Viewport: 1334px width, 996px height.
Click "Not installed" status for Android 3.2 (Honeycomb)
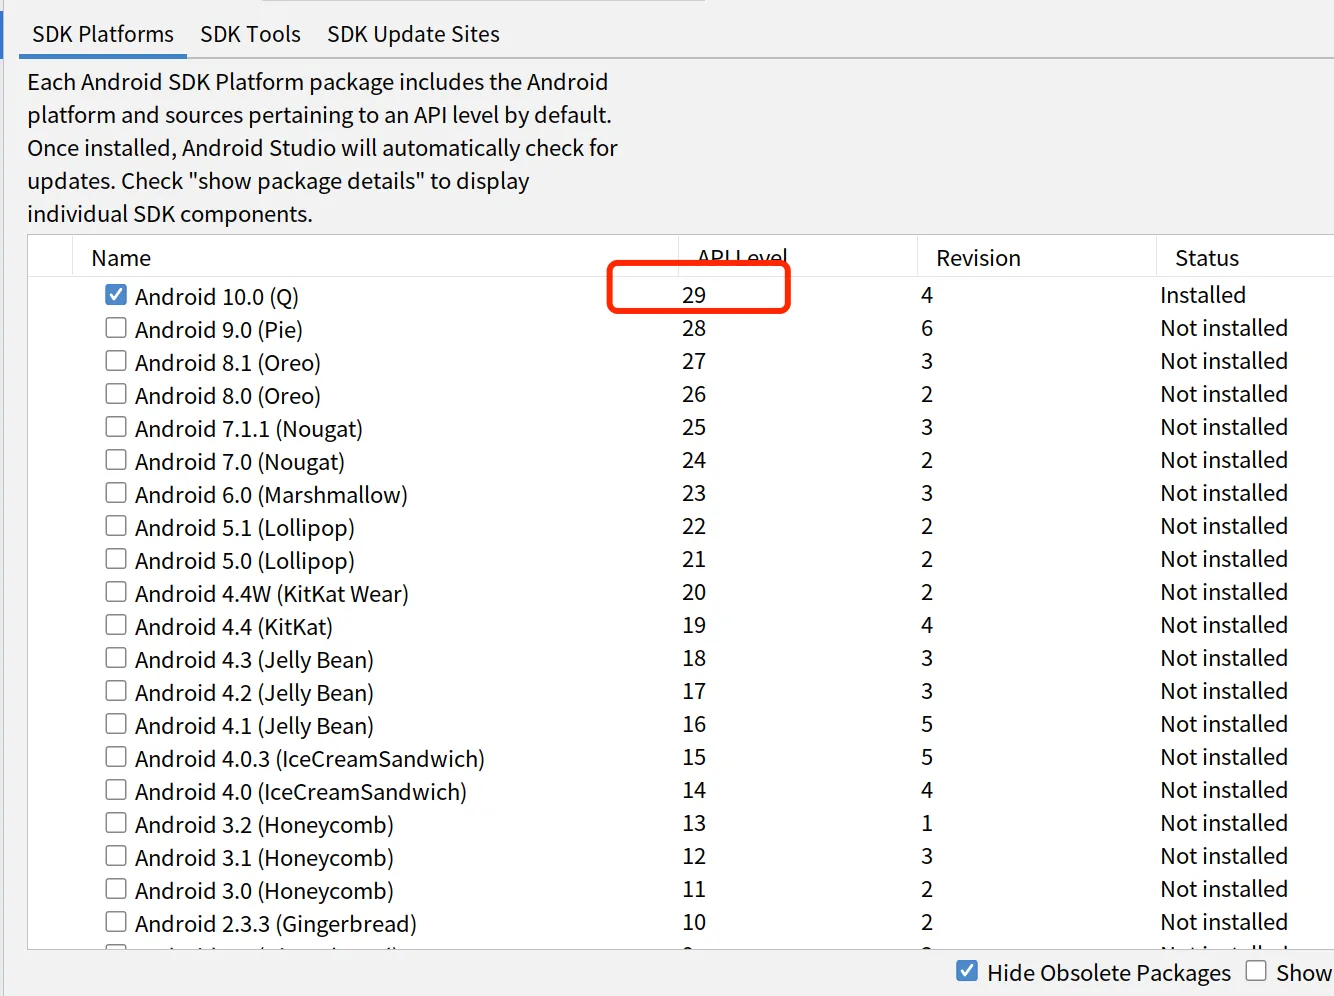pyautogui.click(x=1224, y=823)
